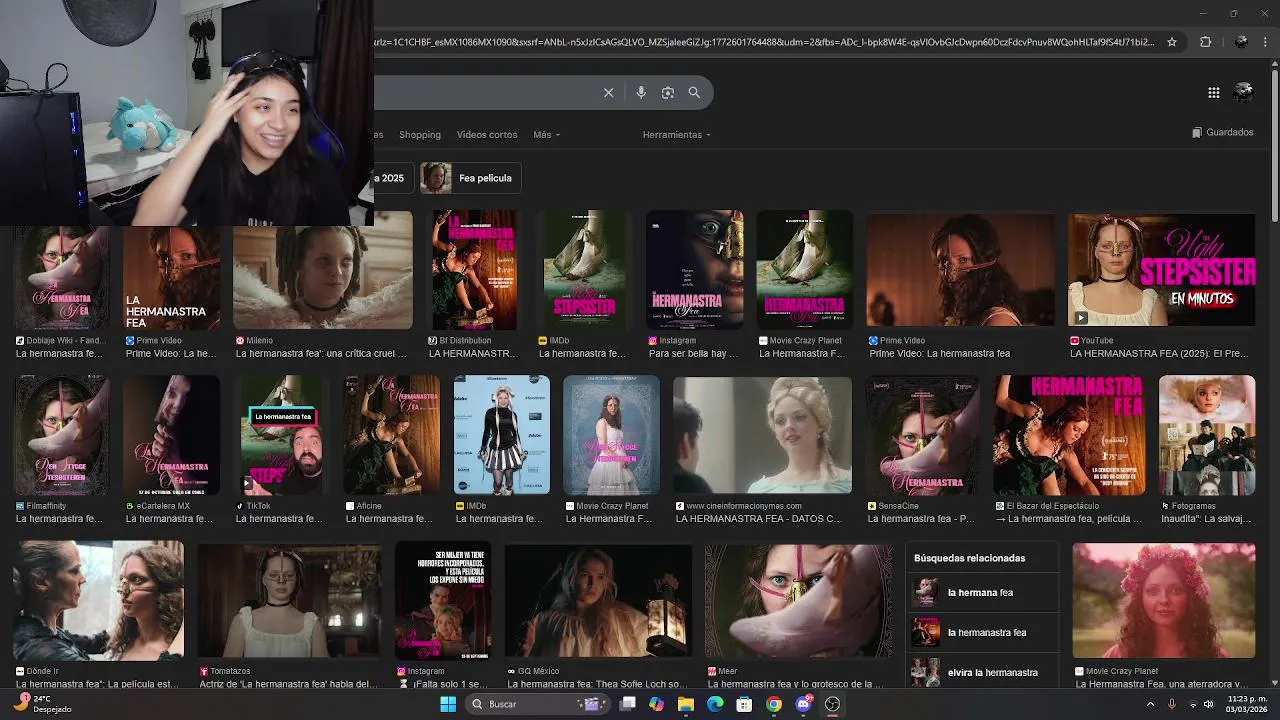This screenshot has width=1280, height=720.
Task: Open the Milenio critica image result
Action: [322, 270]
